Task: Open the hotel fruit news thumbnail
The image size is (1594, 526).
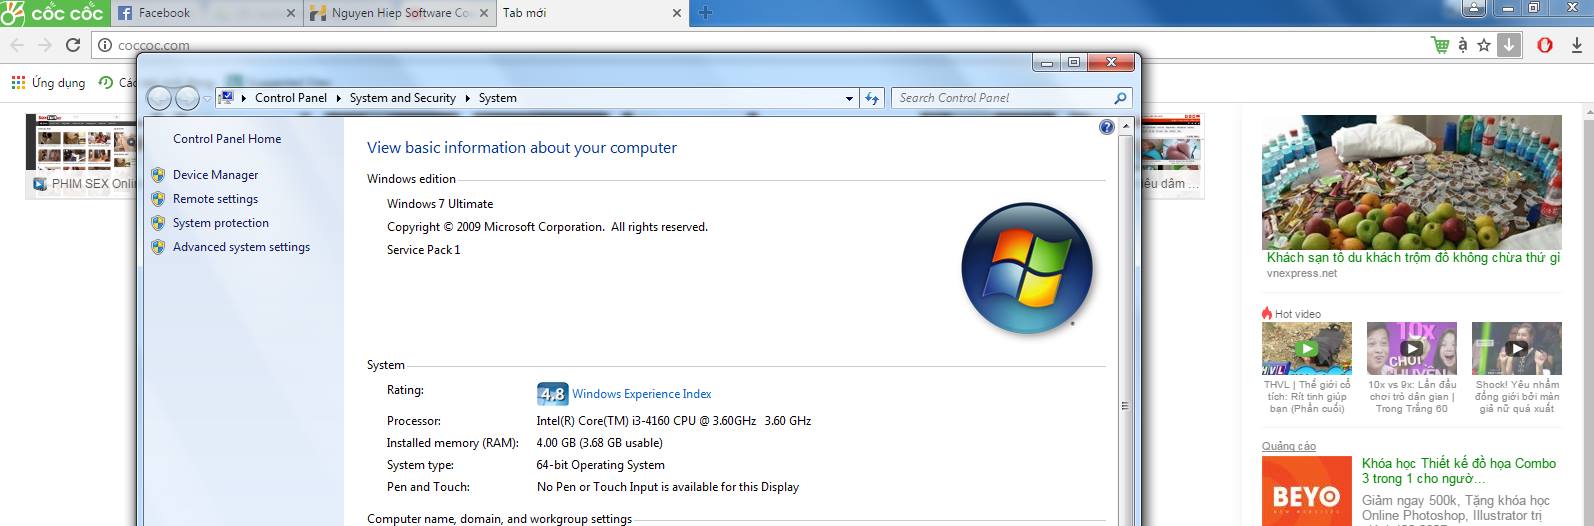Action: 1411,181
